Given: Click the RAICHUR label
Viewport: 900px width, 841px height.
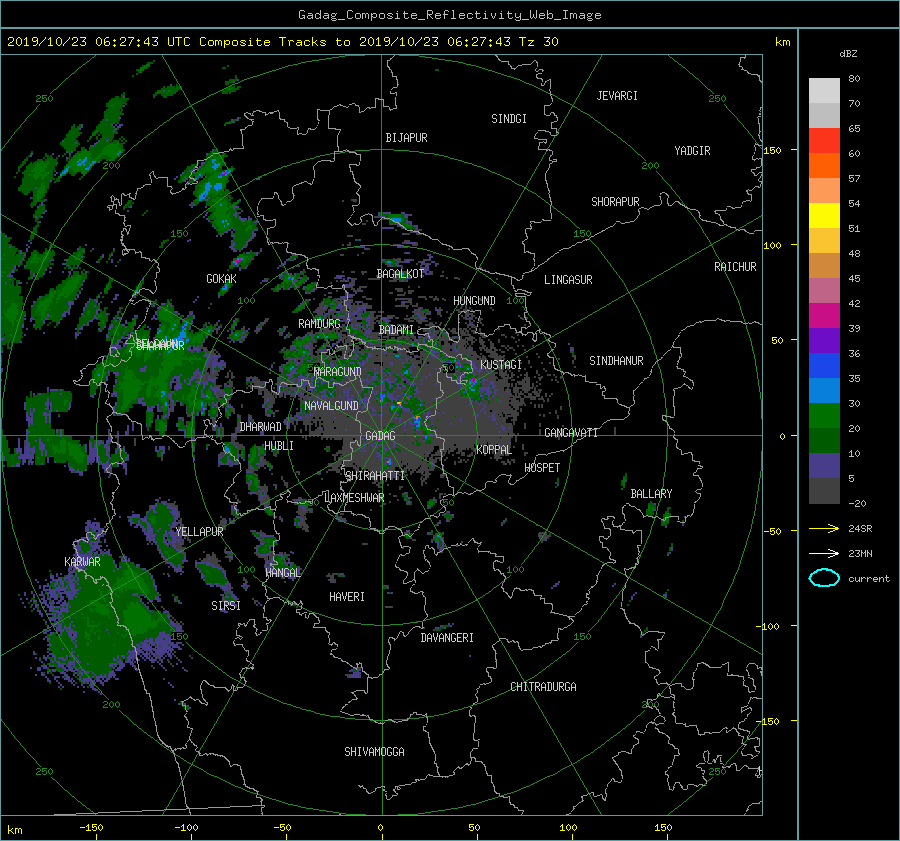Looking at the screenshot, I should (735, 267).
